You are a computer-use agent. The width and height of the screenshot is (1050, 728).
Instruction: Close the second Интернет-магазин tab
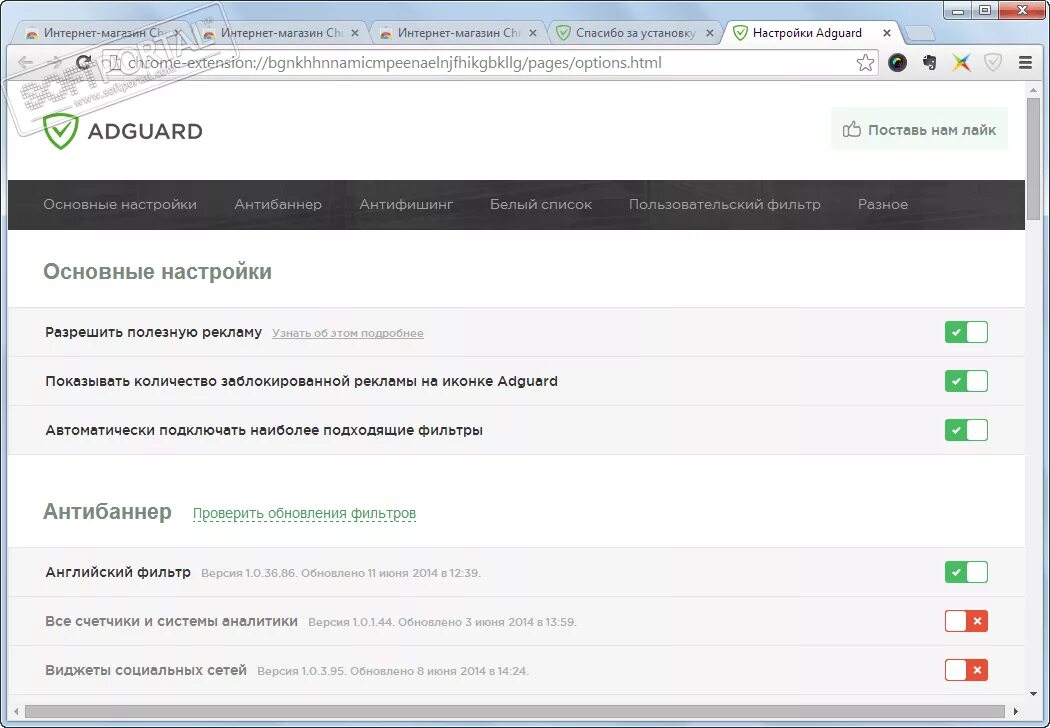click(355, 33)
